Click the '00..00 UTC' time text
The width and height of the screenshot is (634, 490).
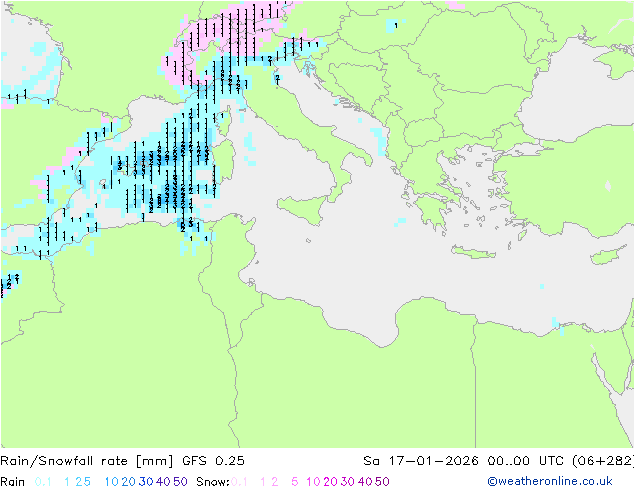point(528,461)
